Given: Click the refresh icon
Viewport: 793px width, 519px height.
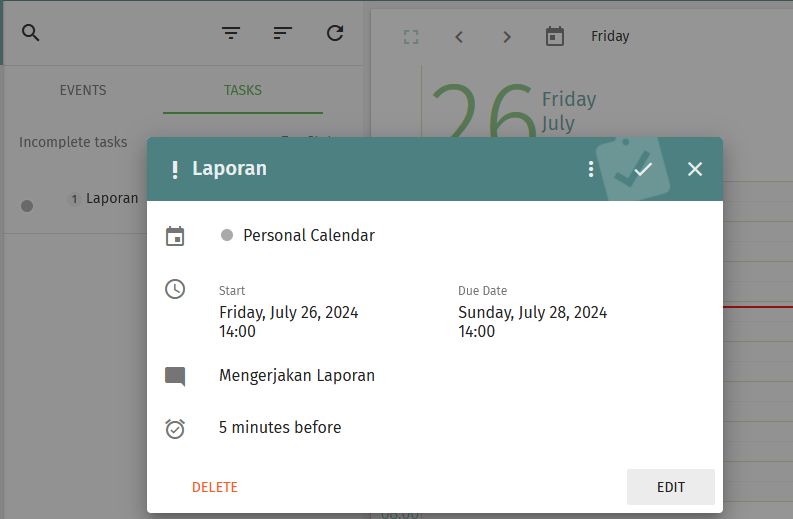Looking at the screenshot, I should [x=335, y=33].
